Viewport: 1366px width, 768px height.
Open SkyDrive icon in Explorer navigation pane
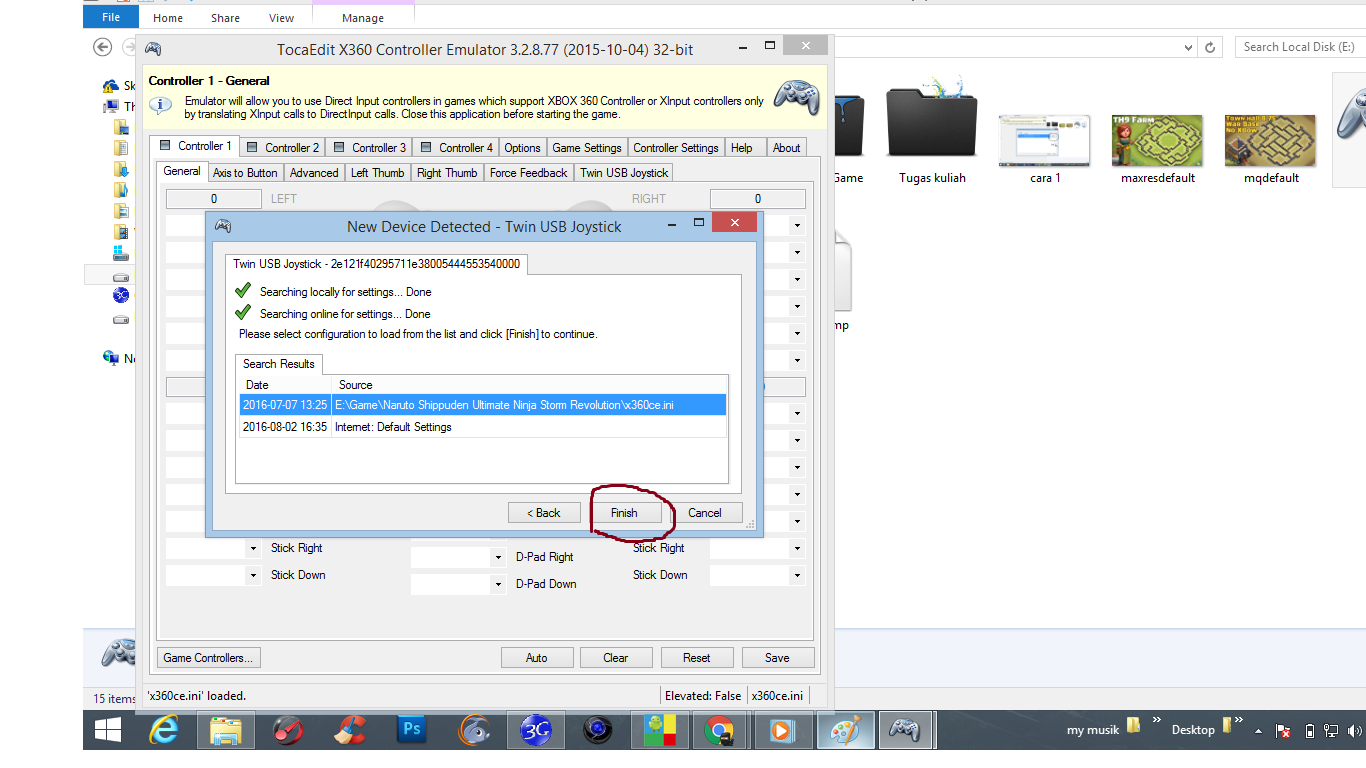112,86
